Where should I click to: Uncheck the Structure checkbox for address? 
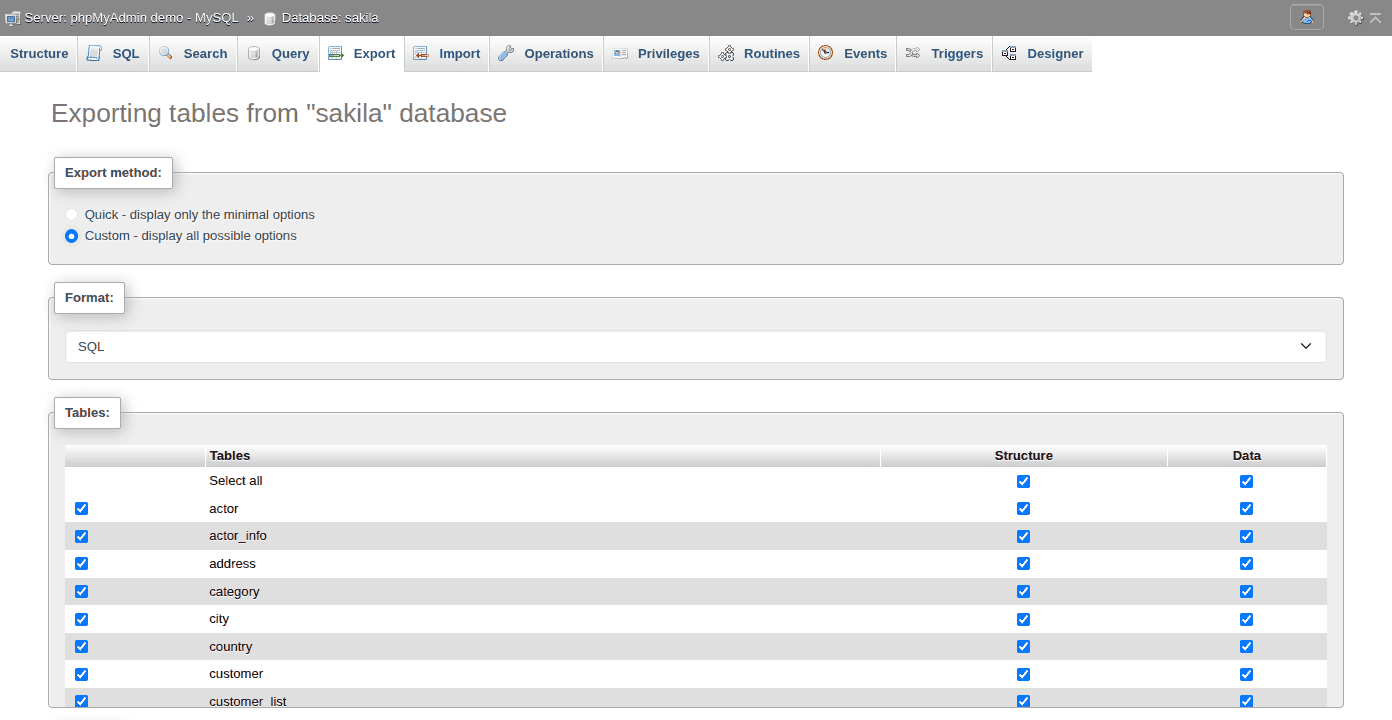click(x=1023, y=564)
